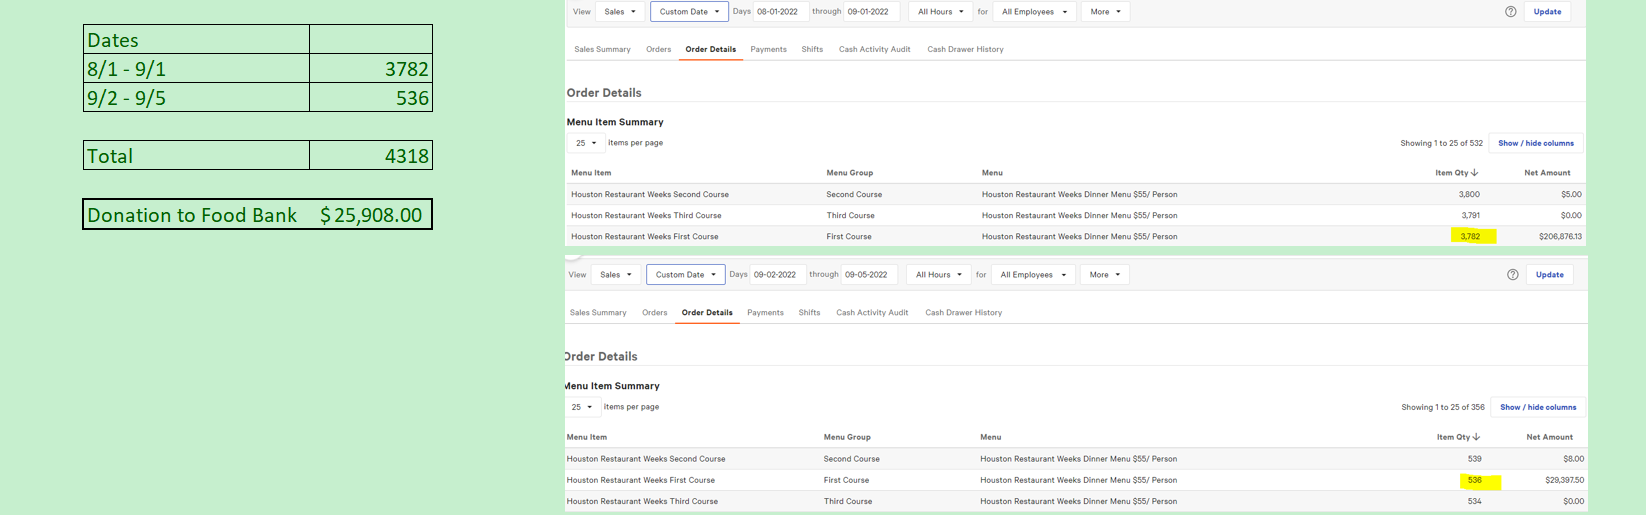
Task: Select spreadsheet cell '9/2 - 9/5'
Action: pos(196,97)
